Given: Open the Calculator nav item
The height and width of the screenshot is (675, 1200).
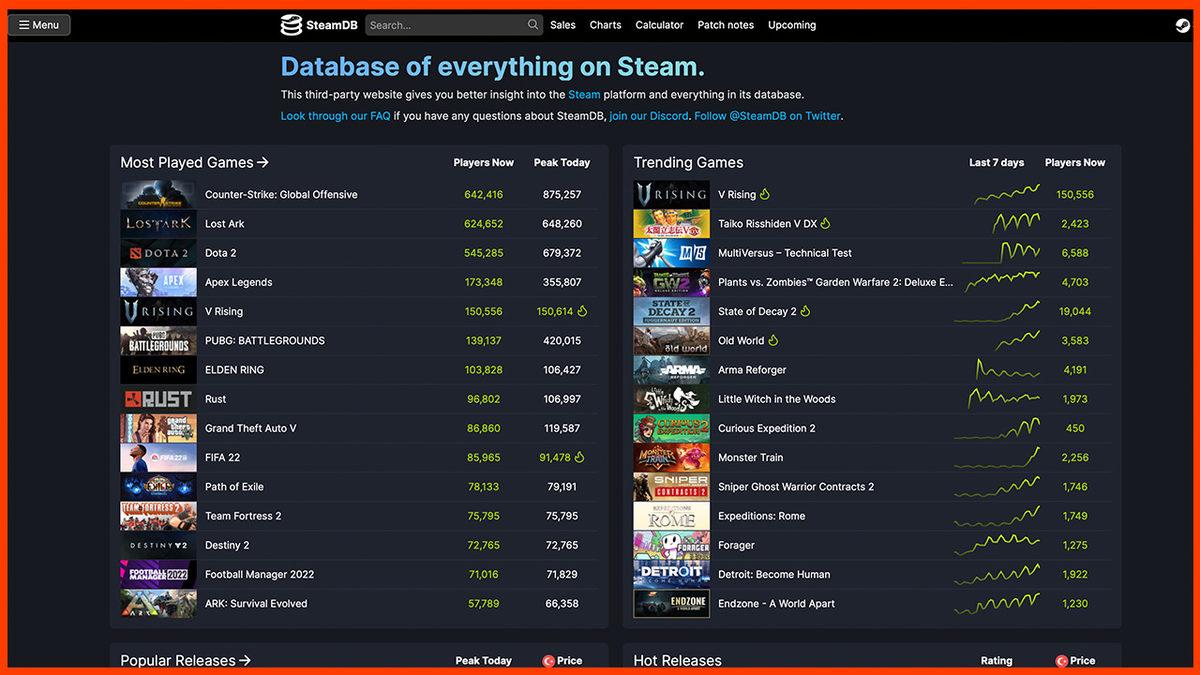Looking at the screenshot, I should pyautogui.click(x=659, y=25).
